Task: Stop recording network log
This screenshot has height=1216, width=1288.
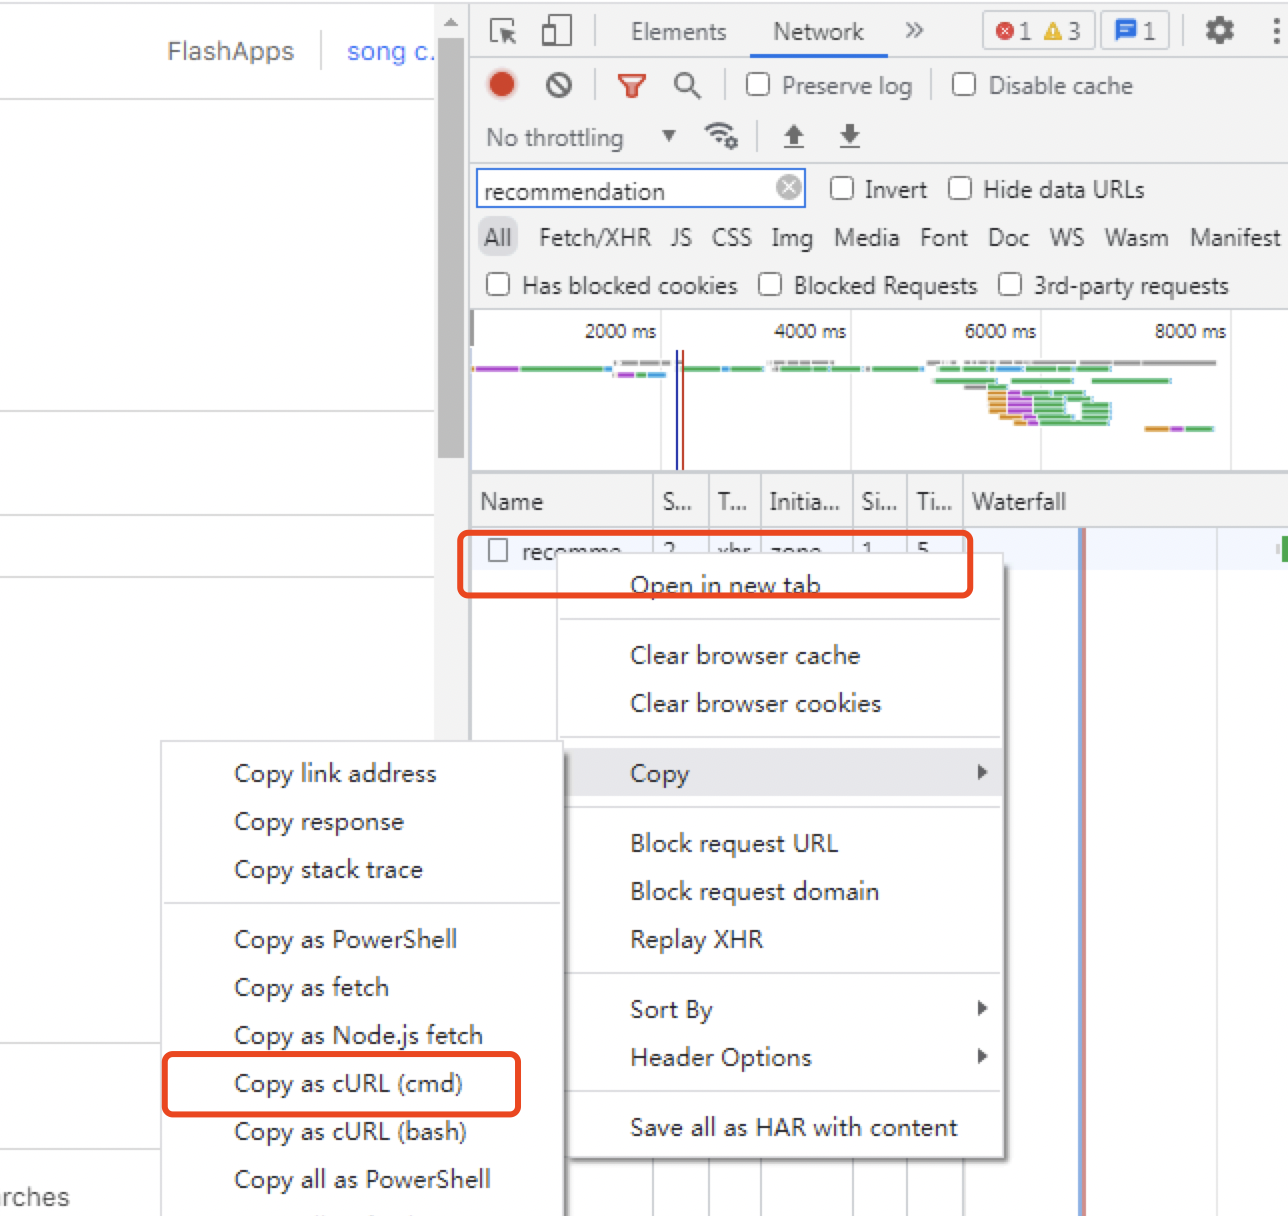Action: tap(502, 85)
